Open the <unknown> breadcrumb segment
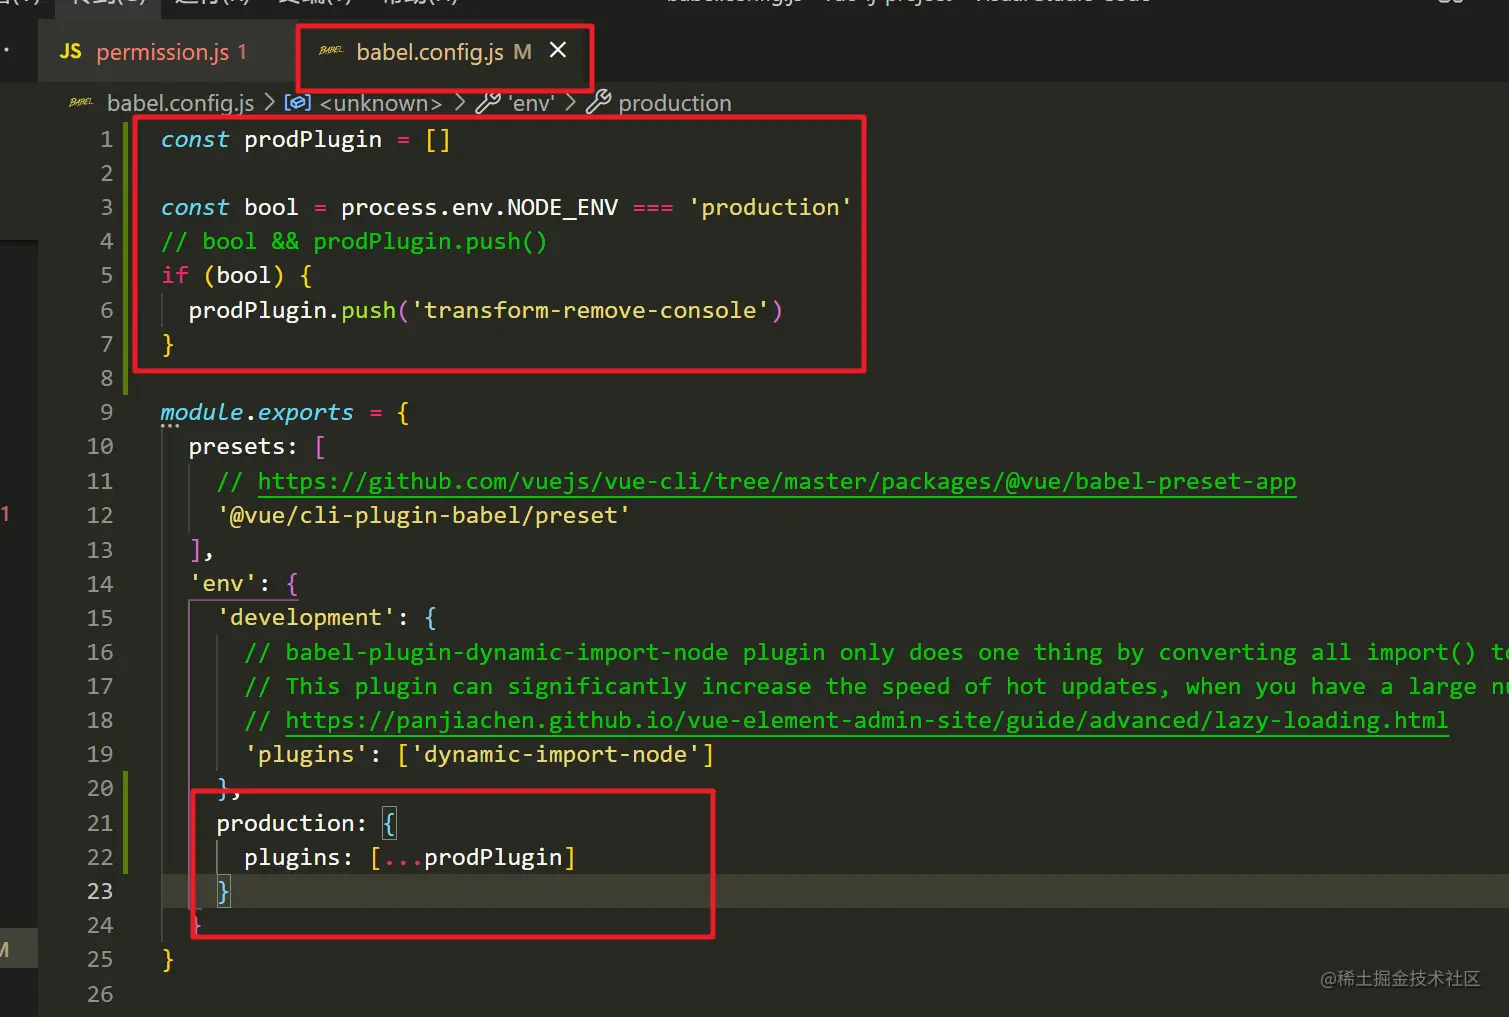 tap(380, 103)
